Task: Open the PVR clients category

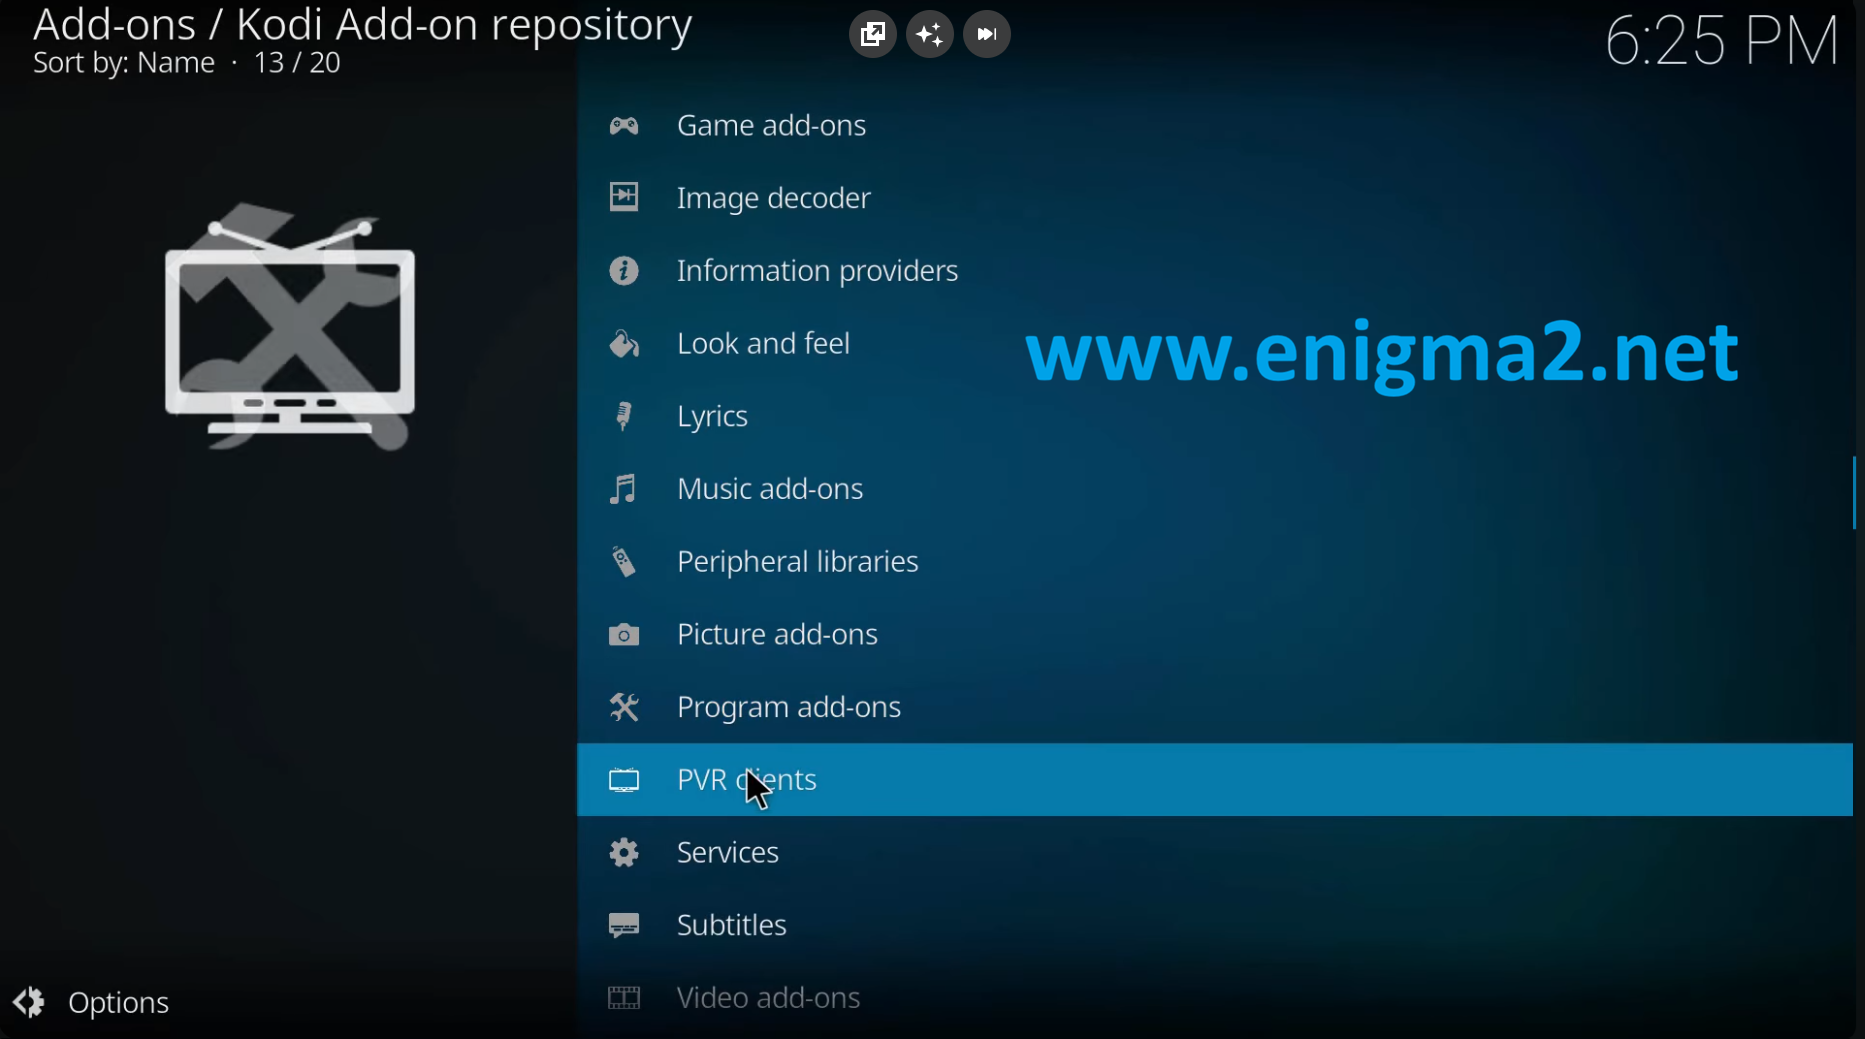Action: (x=746, y=780)
